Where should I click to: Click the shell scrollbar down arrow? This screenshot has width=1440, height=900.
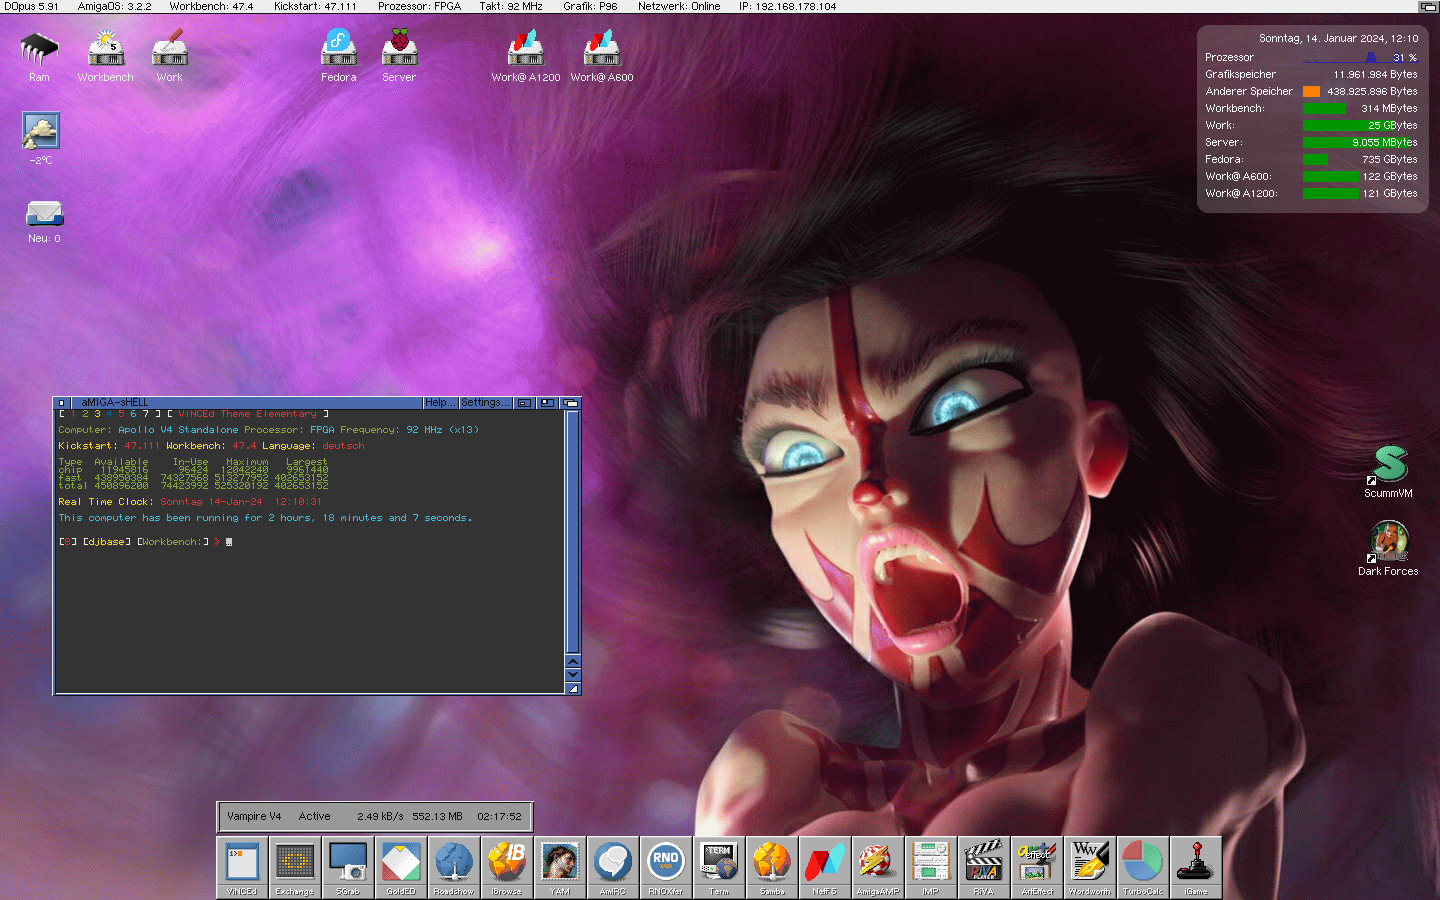click(x=573, y=675)
